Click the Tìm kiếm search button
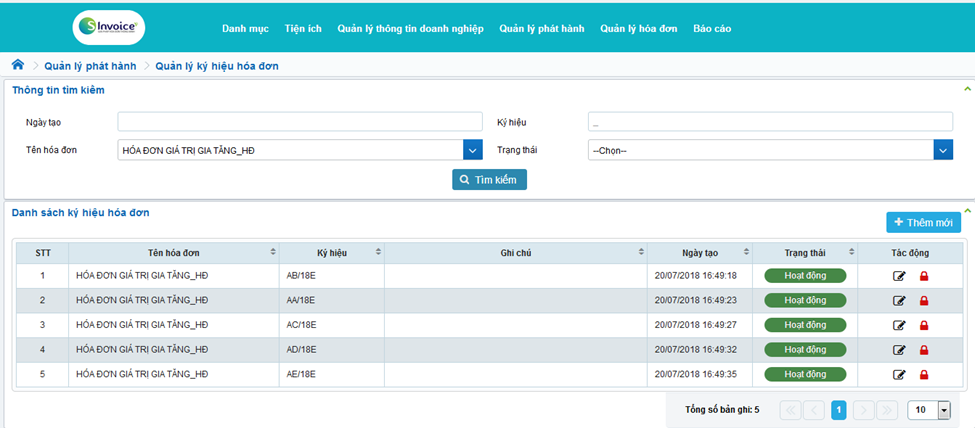Screen dimensions: 975x428 [489, 180]
